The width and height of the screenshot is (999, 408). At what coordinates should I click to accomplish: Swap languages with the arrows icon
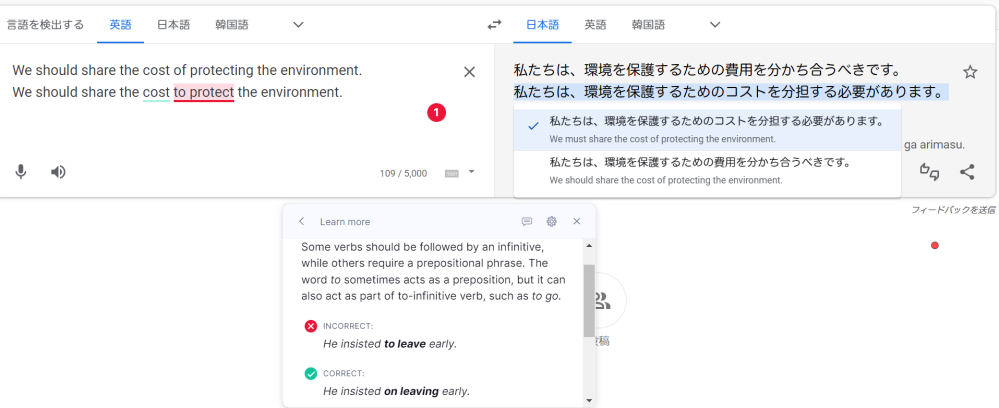point(494,25)
